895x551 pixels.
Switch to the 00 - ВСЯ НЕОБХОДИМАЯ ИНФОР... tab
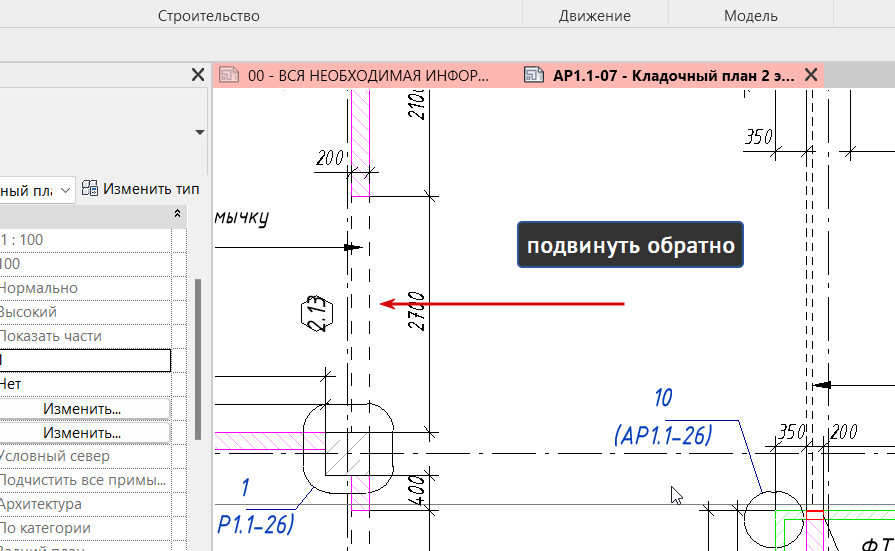coord(368,75)
